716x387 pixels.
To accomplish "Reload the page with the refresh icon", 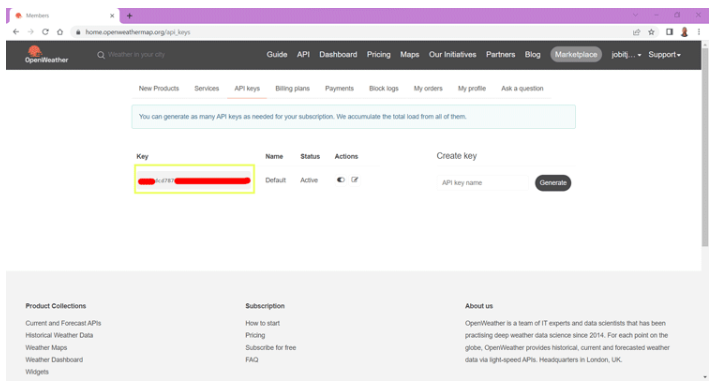I will click(x=45, y=32).
